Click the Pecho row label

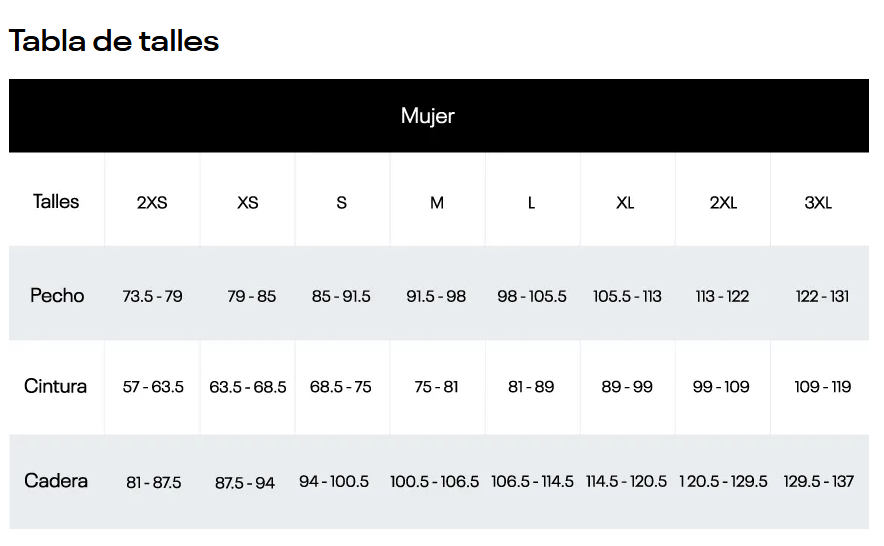click(x=57, y=296)
